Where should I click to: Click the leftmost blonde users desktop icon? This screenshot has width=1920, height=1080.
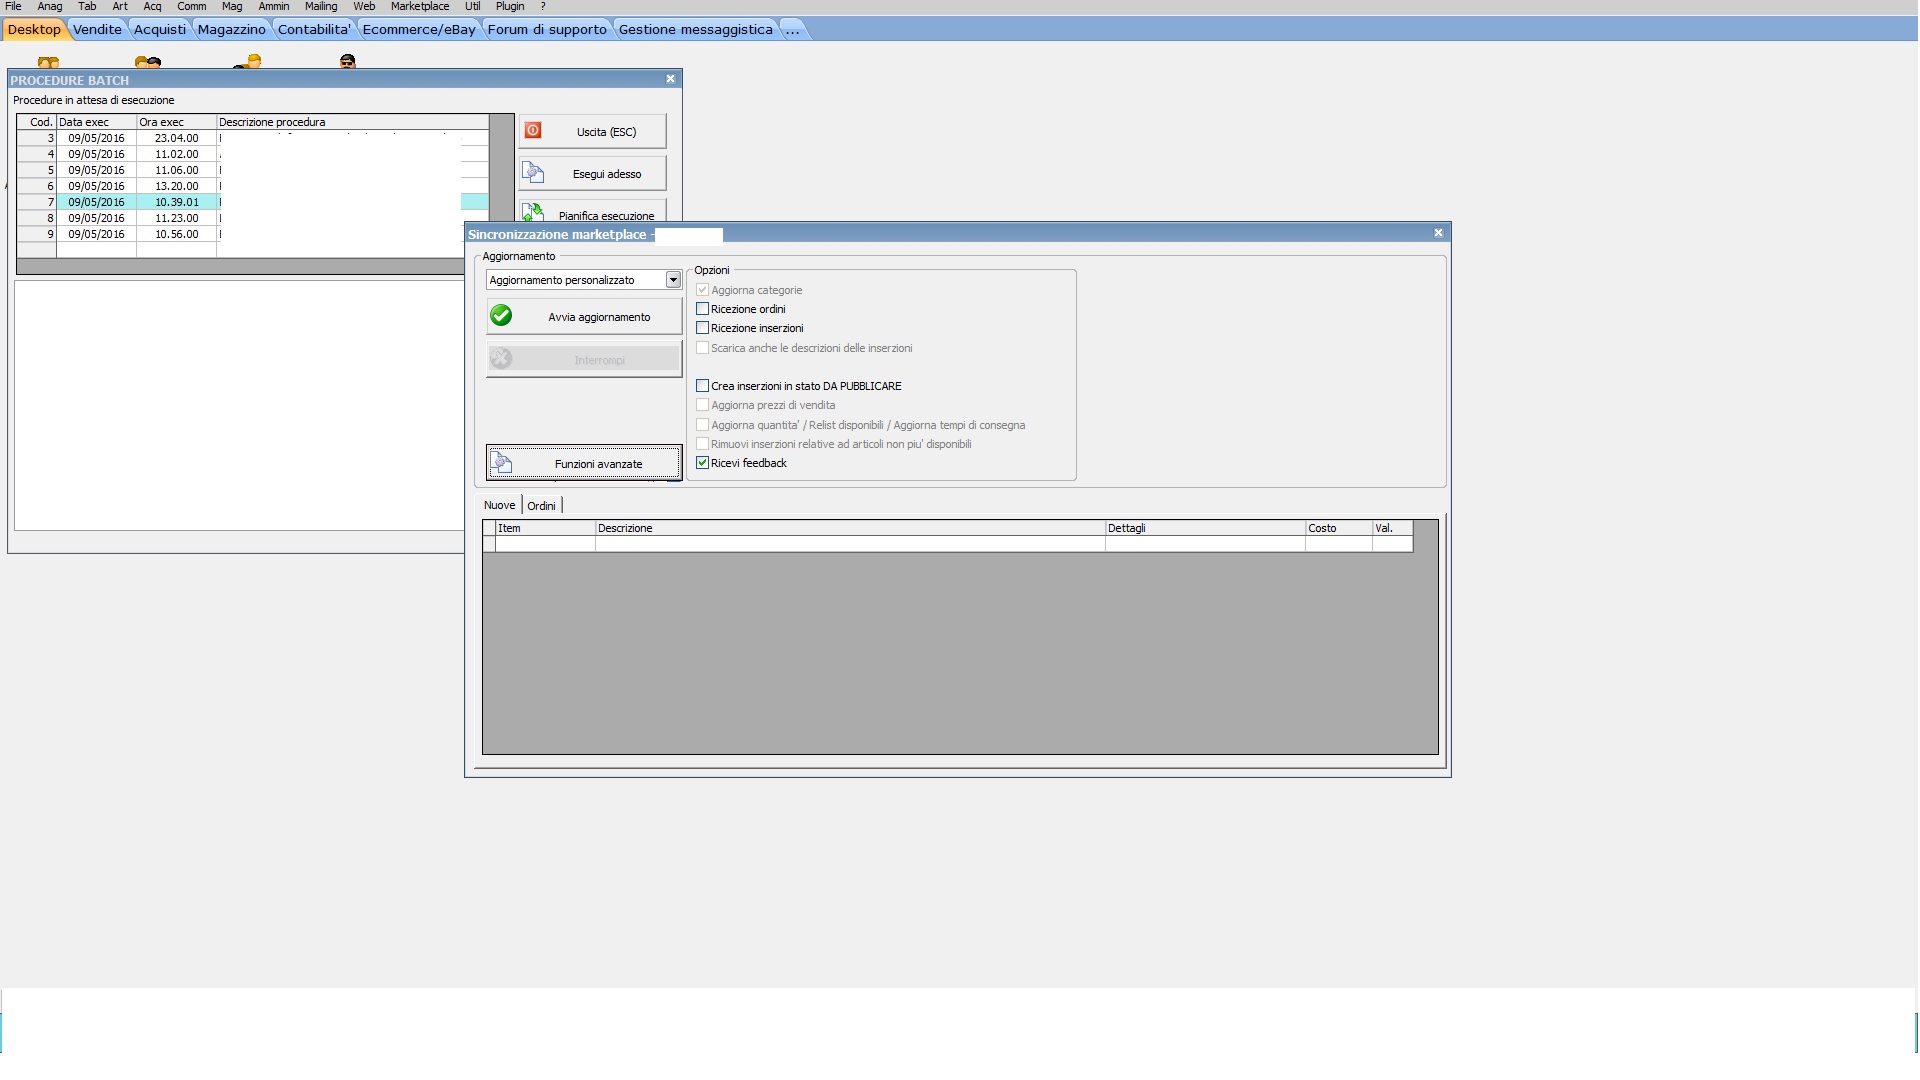click(x=48, y=63)
